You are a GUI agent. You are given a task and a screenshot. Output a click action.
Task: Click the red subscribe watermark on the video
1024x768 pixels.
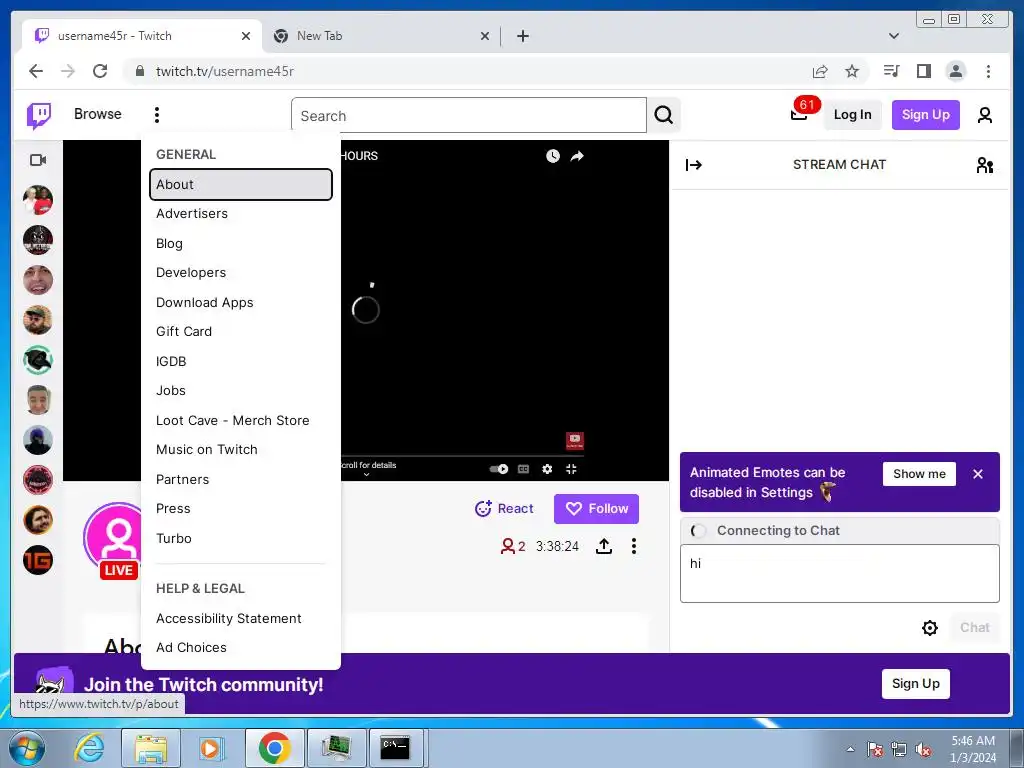(575, 441)
